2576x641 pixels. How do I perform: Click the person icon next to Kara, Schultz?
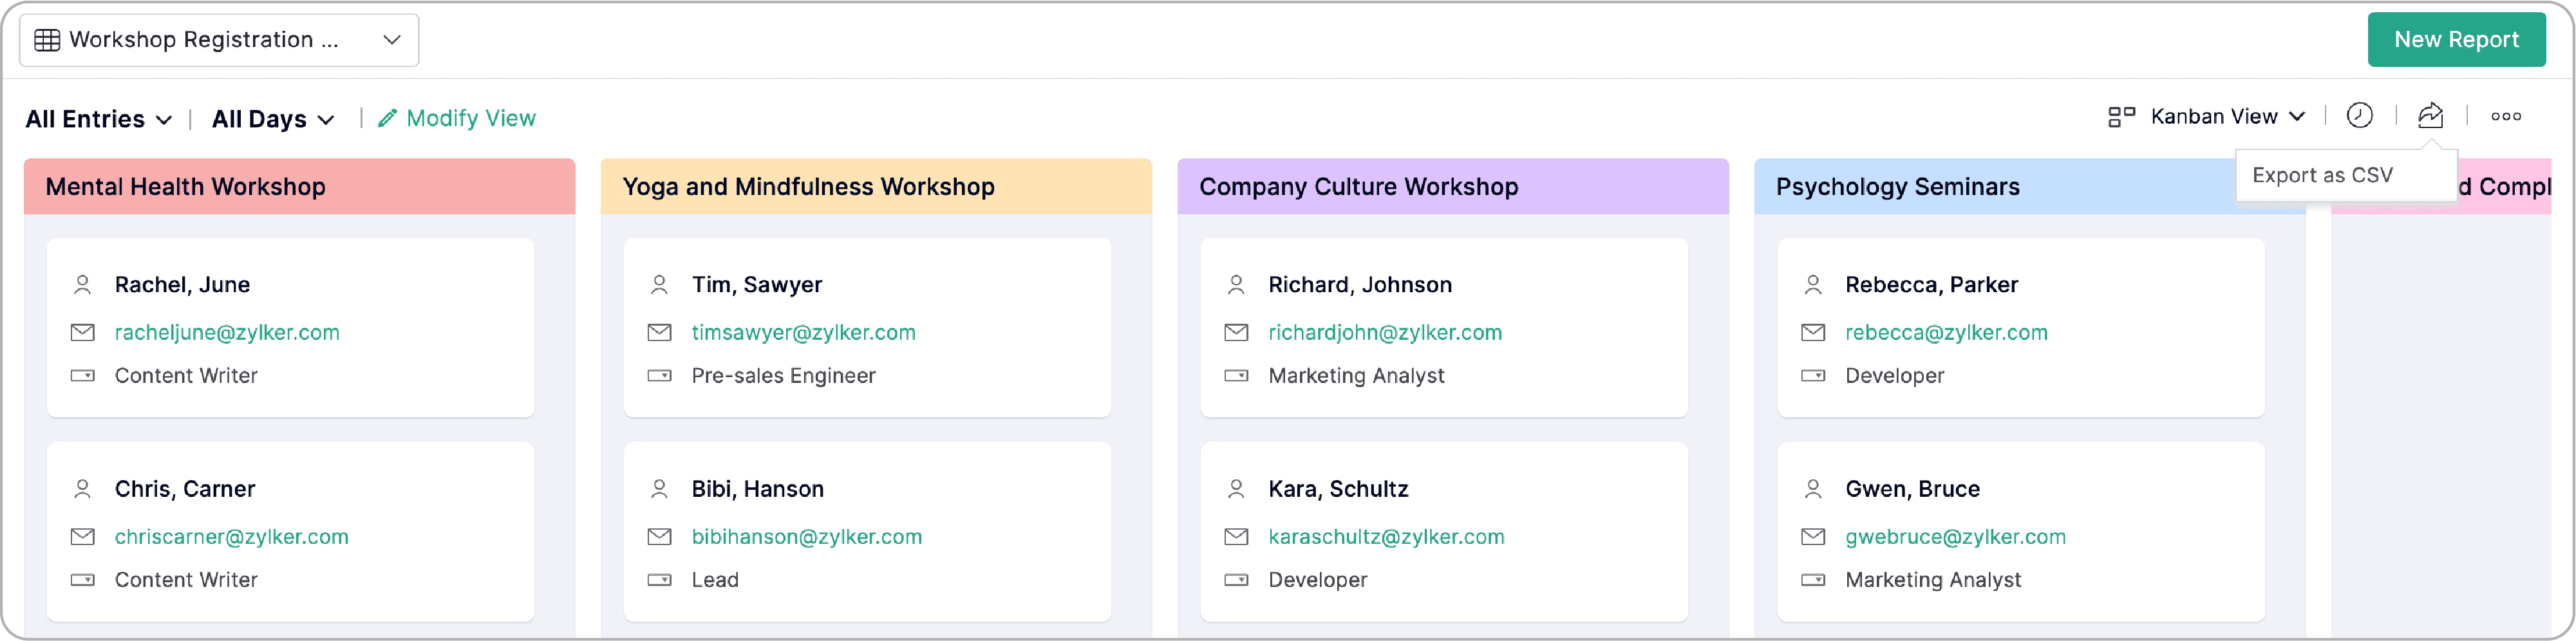pos(1237,489)
